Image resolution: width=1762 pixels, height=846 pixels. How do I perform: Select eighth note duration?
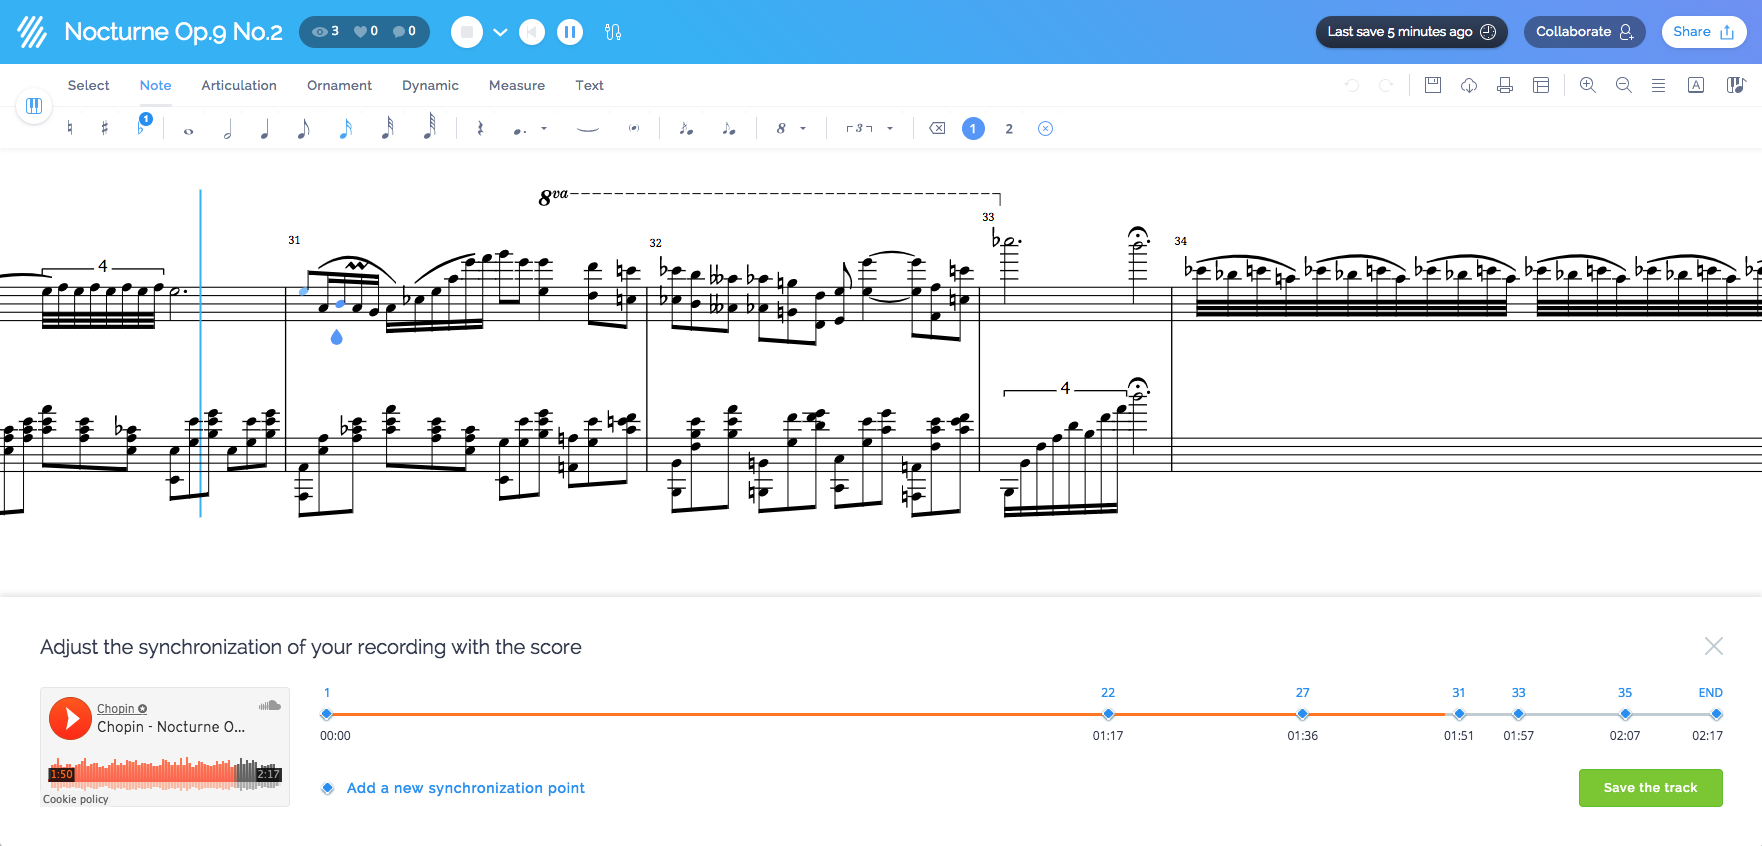click(304, 128)
